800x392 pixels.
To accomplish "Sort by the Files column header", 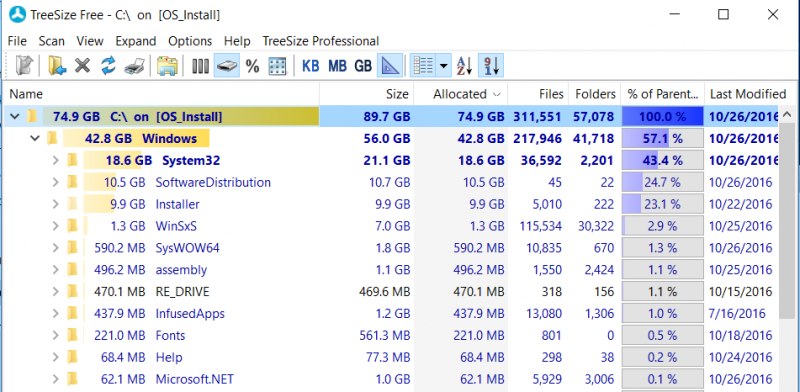I will [x=538, y=94].
